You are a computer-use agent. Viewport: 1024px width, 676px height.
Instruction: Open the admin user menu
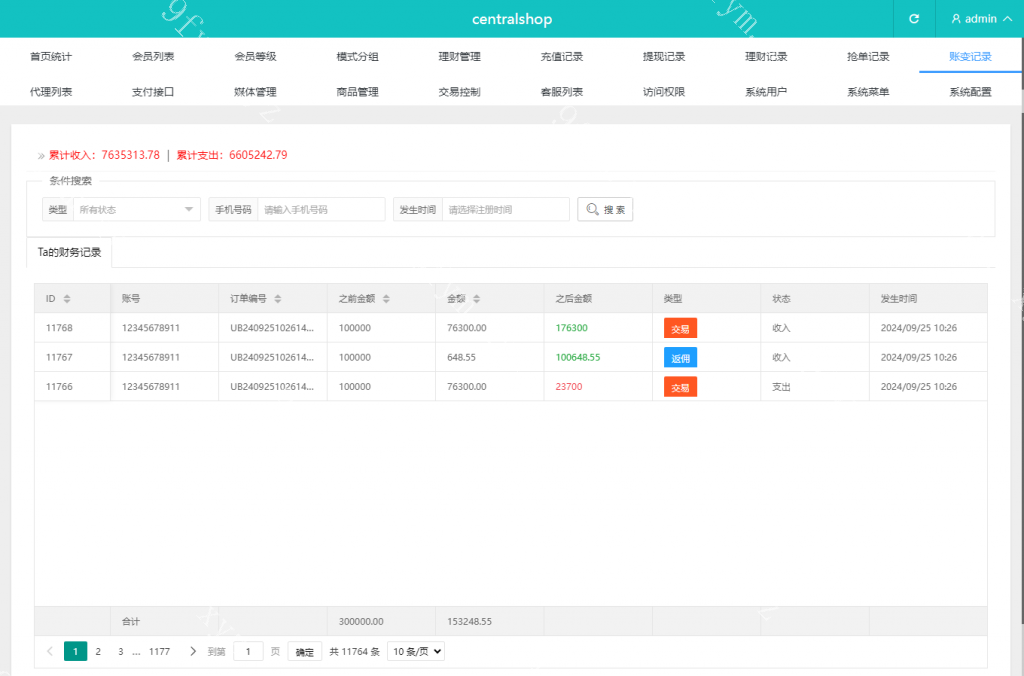pyautogui.click(x=982, y=19)
